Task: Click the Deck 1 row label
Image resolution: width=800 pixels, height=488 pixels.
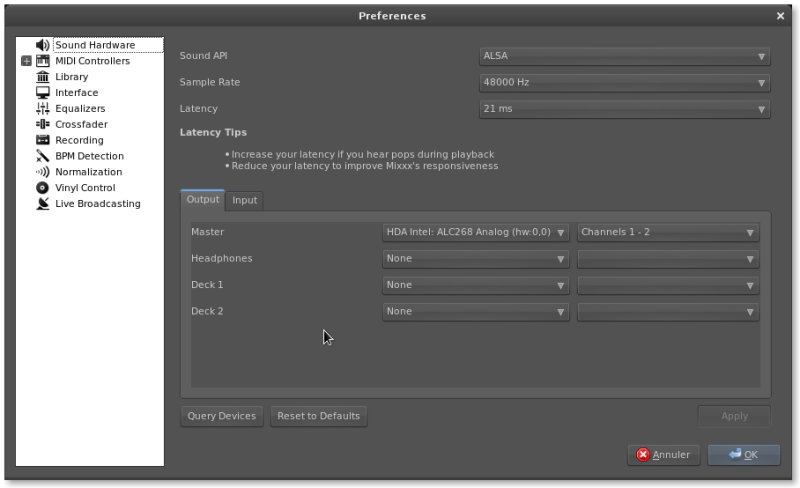Action: (x=207, y=285)
